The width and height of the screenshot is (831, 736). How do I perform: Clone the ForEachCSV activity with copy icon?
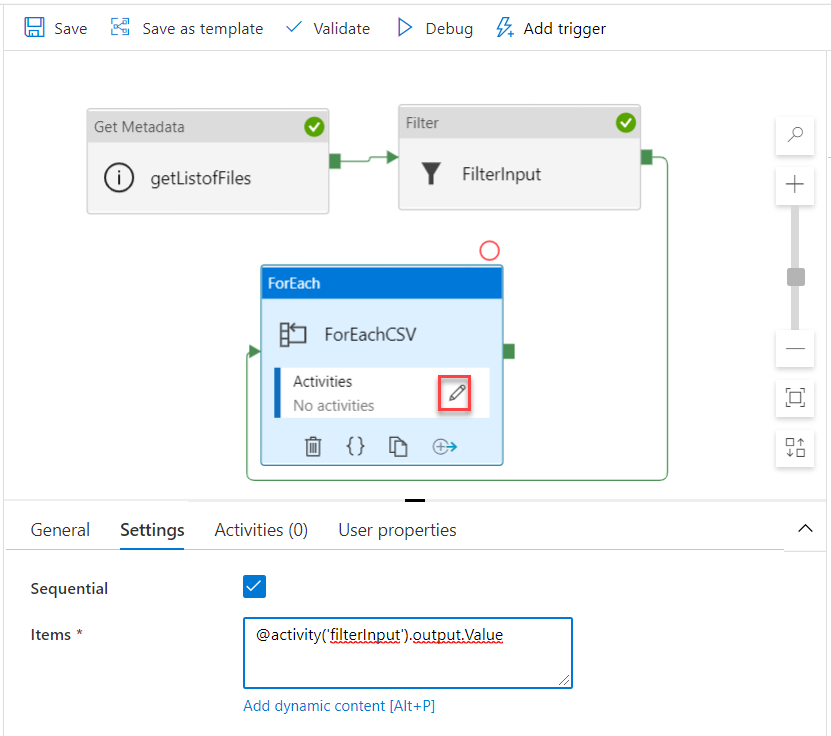(398, 446)
